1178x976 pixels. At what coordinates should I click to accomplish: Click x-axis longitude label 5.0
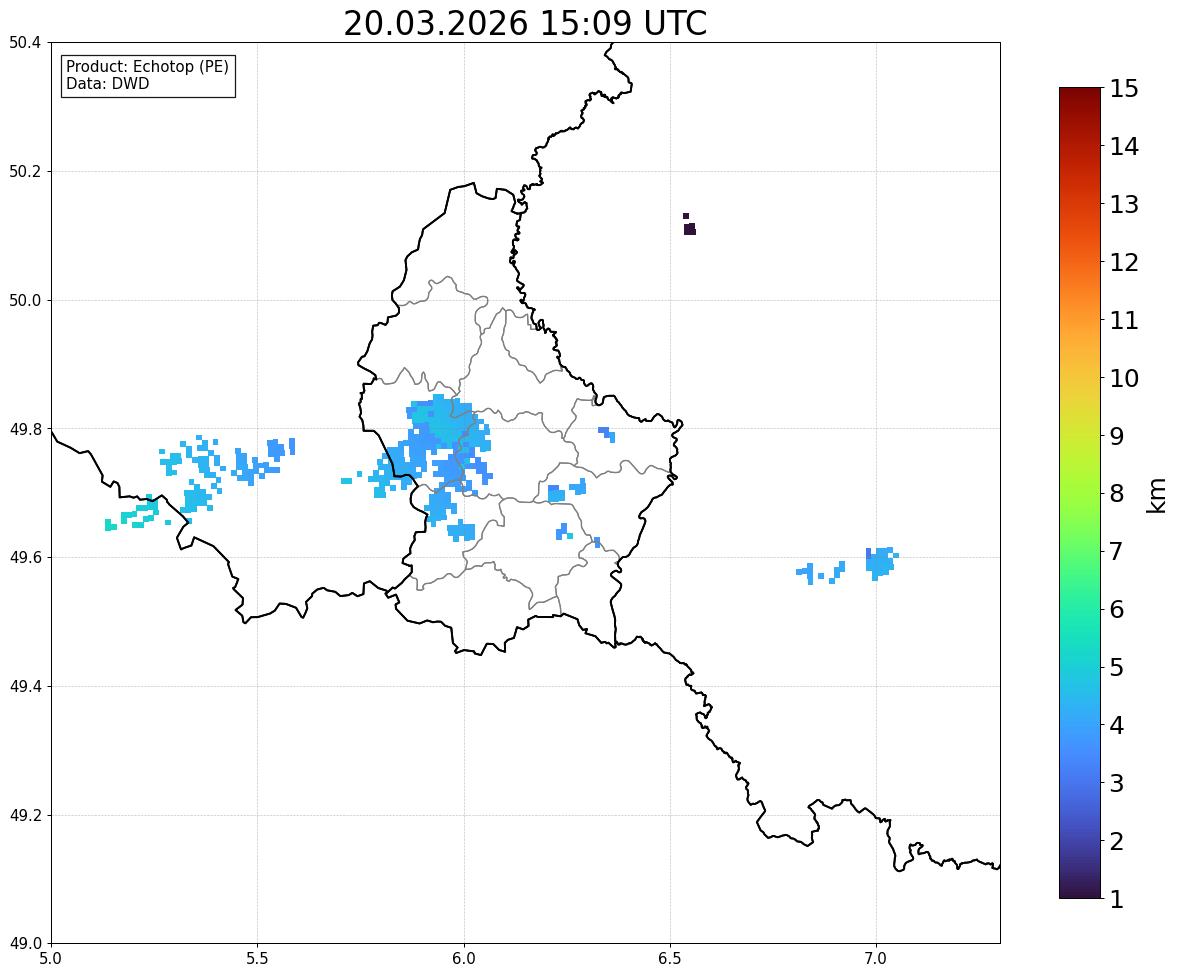click(51, 959)
